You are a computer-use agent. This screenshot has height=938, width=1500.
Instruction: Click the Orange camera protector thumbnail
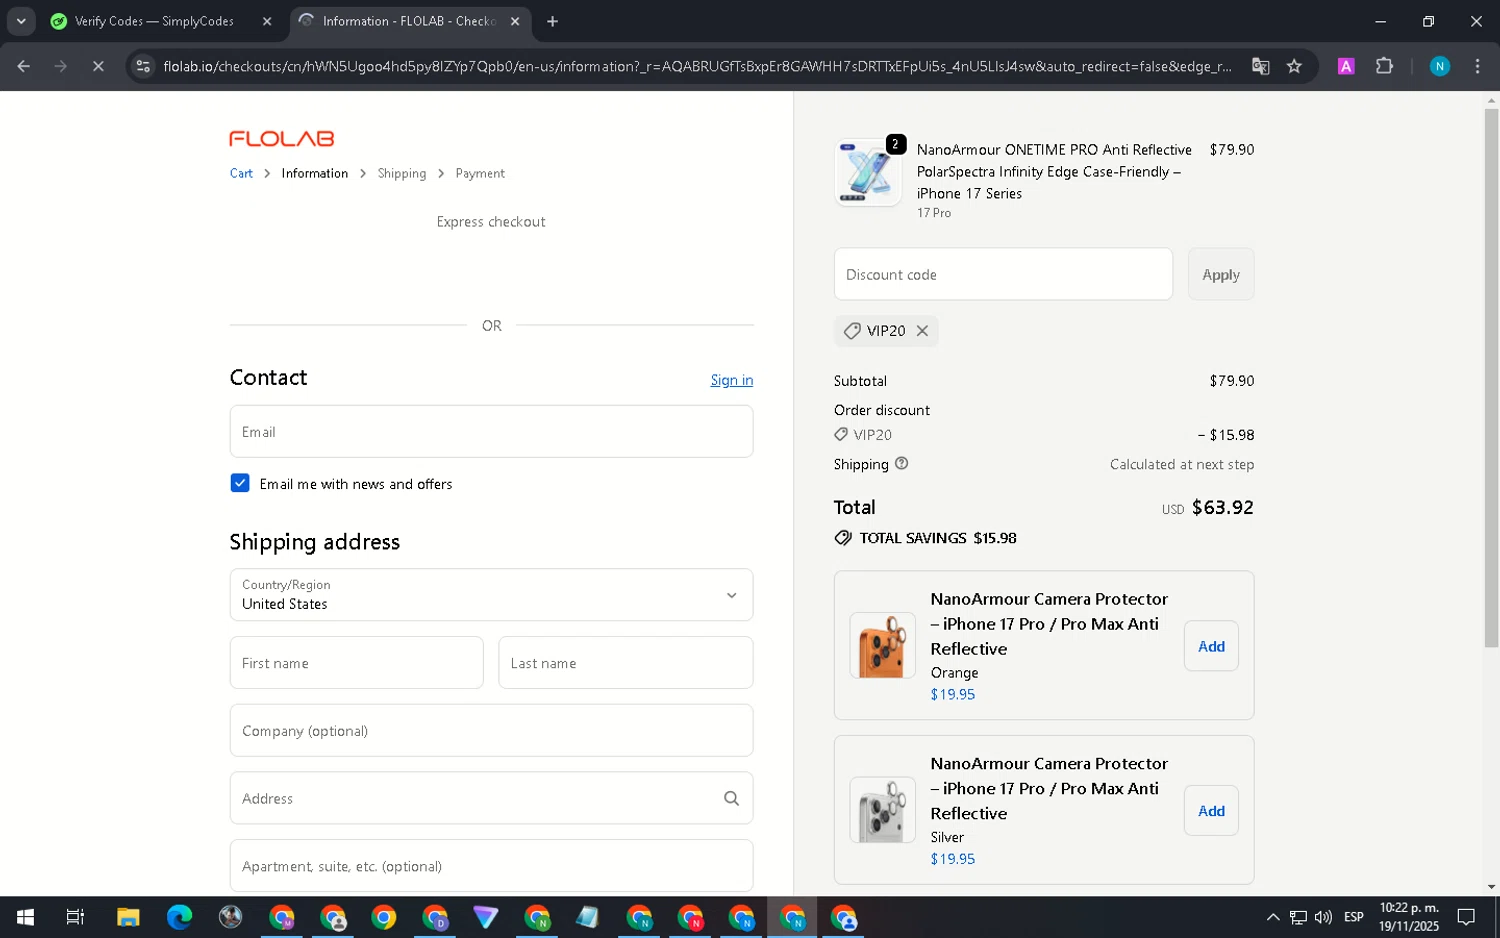click(x=882, y=646)
